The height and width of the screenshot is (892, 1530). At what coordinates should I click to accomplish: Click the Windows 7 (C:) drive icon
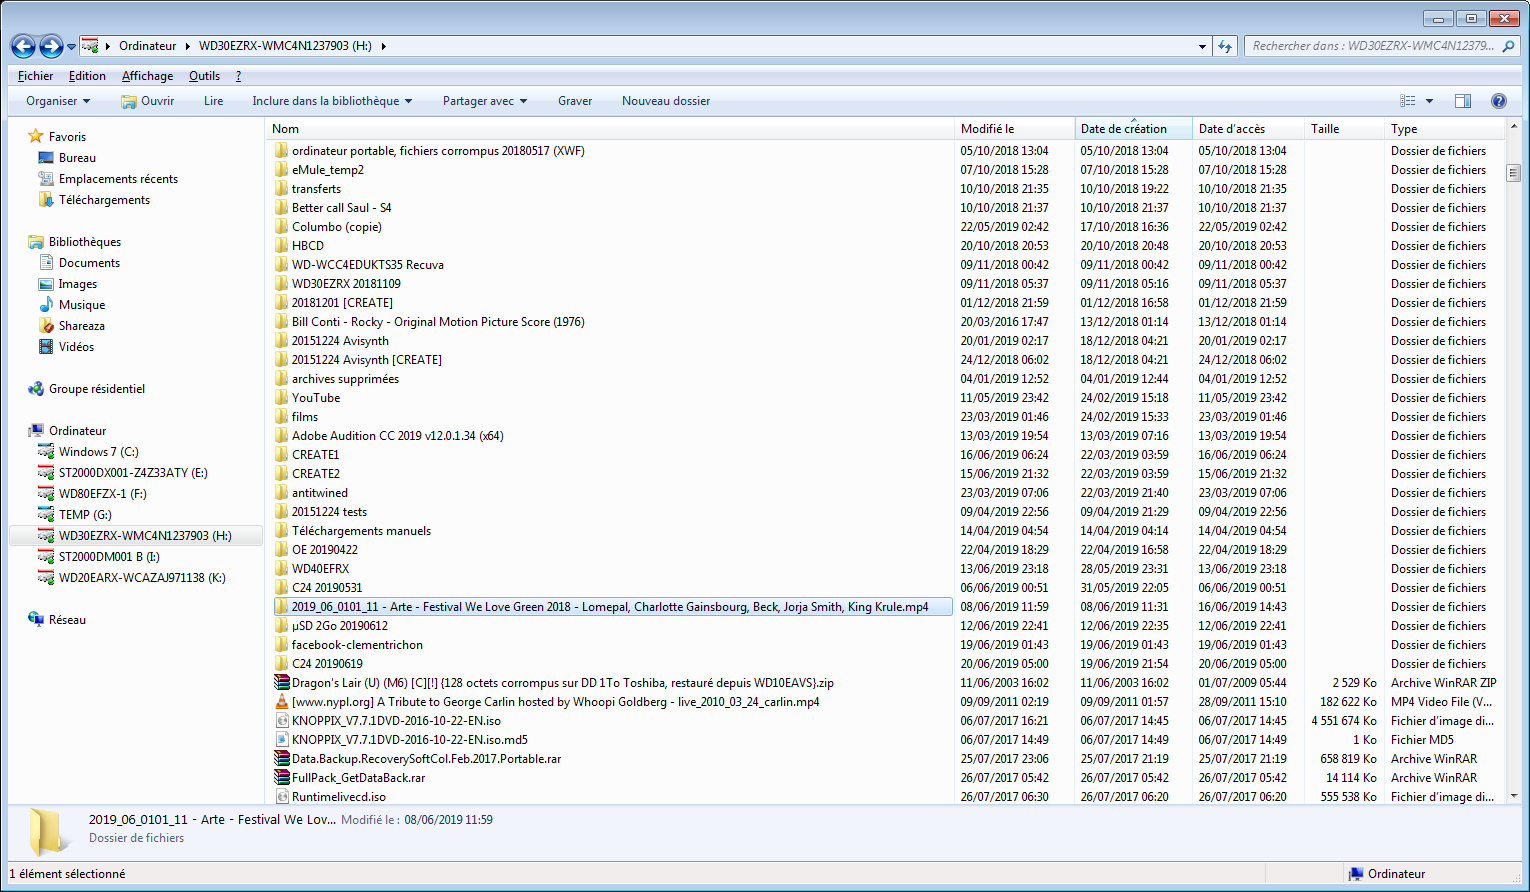pos(46,452)
